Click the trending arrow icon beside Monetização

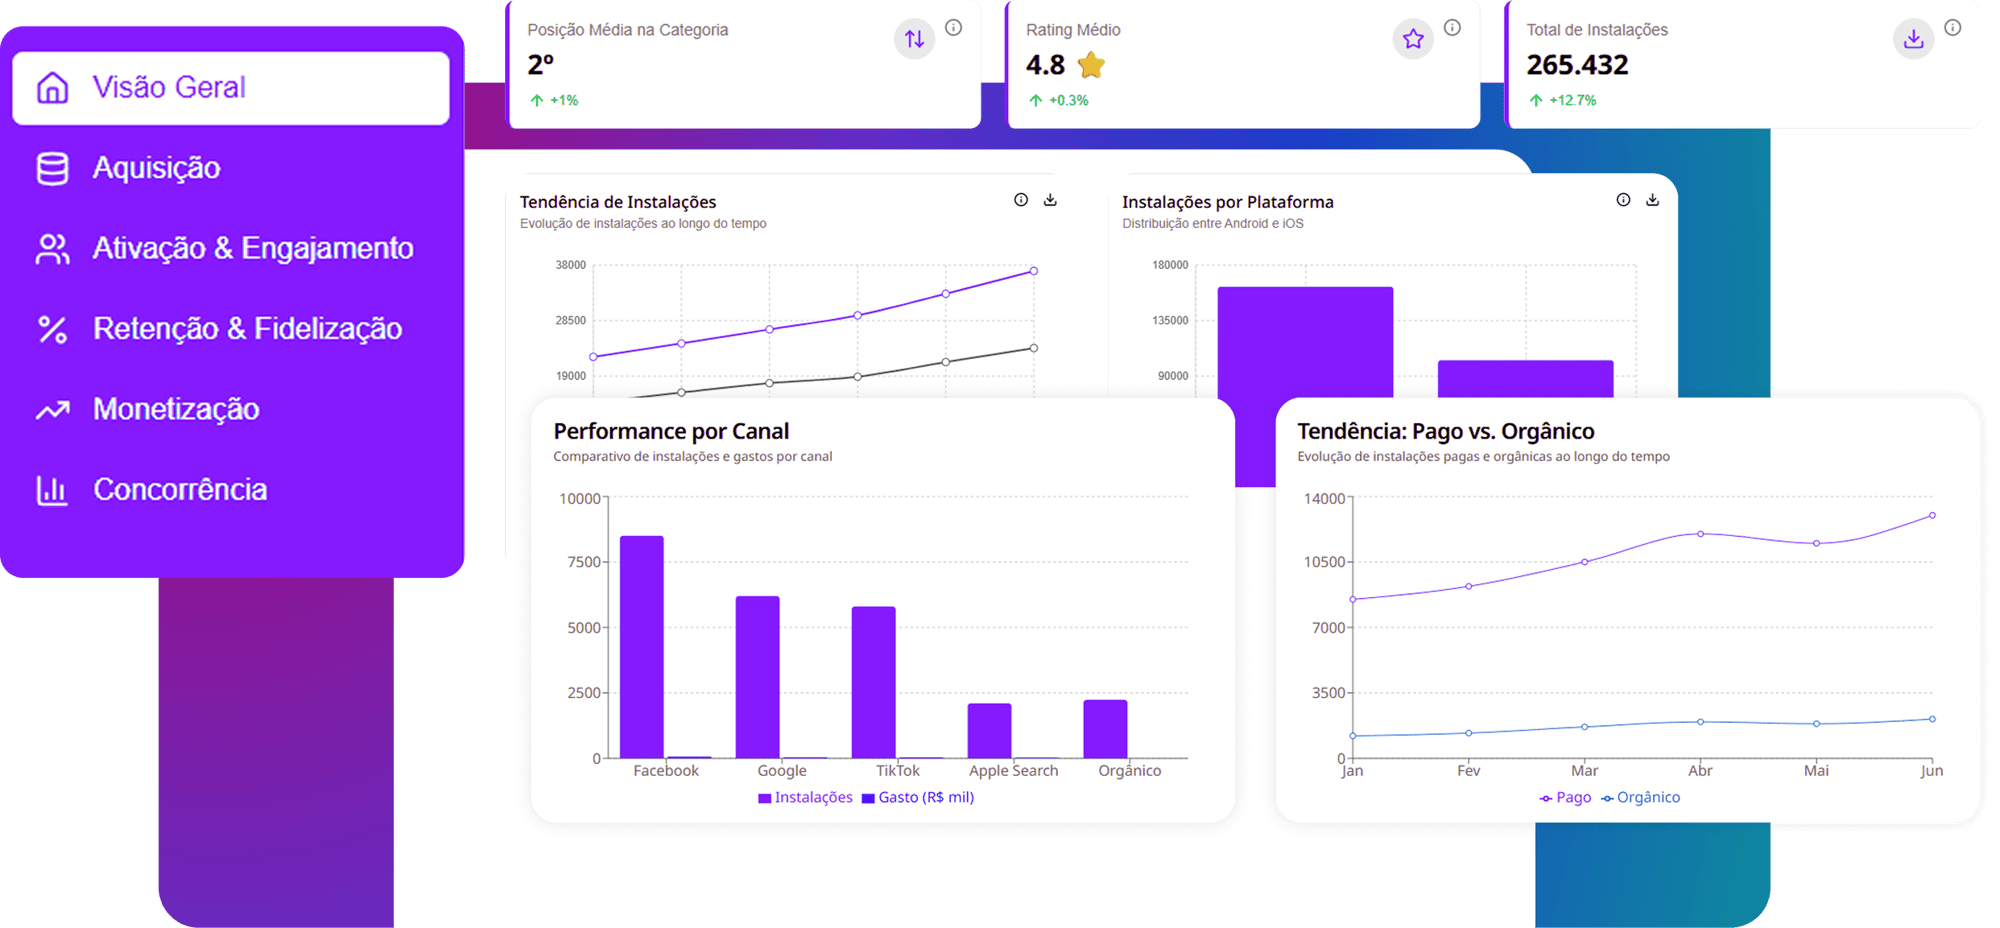[52, 410]
